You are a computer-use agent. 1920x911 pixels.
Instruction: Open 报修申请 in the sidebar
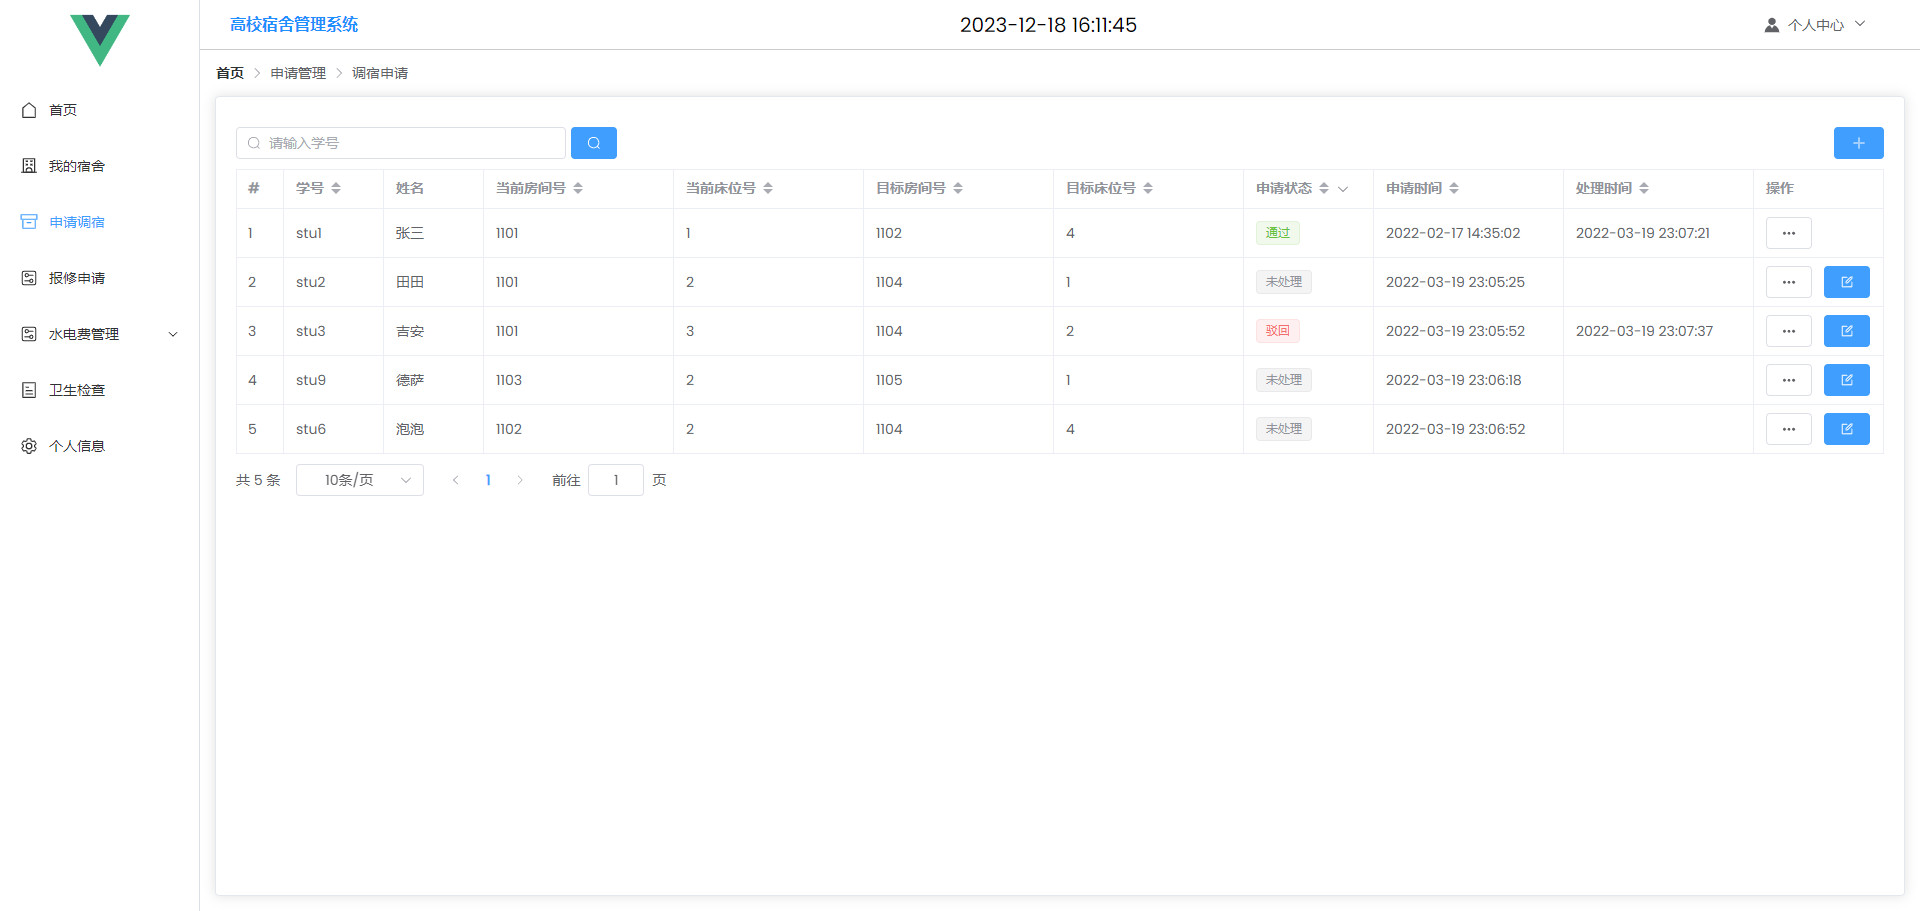[100, 278]
